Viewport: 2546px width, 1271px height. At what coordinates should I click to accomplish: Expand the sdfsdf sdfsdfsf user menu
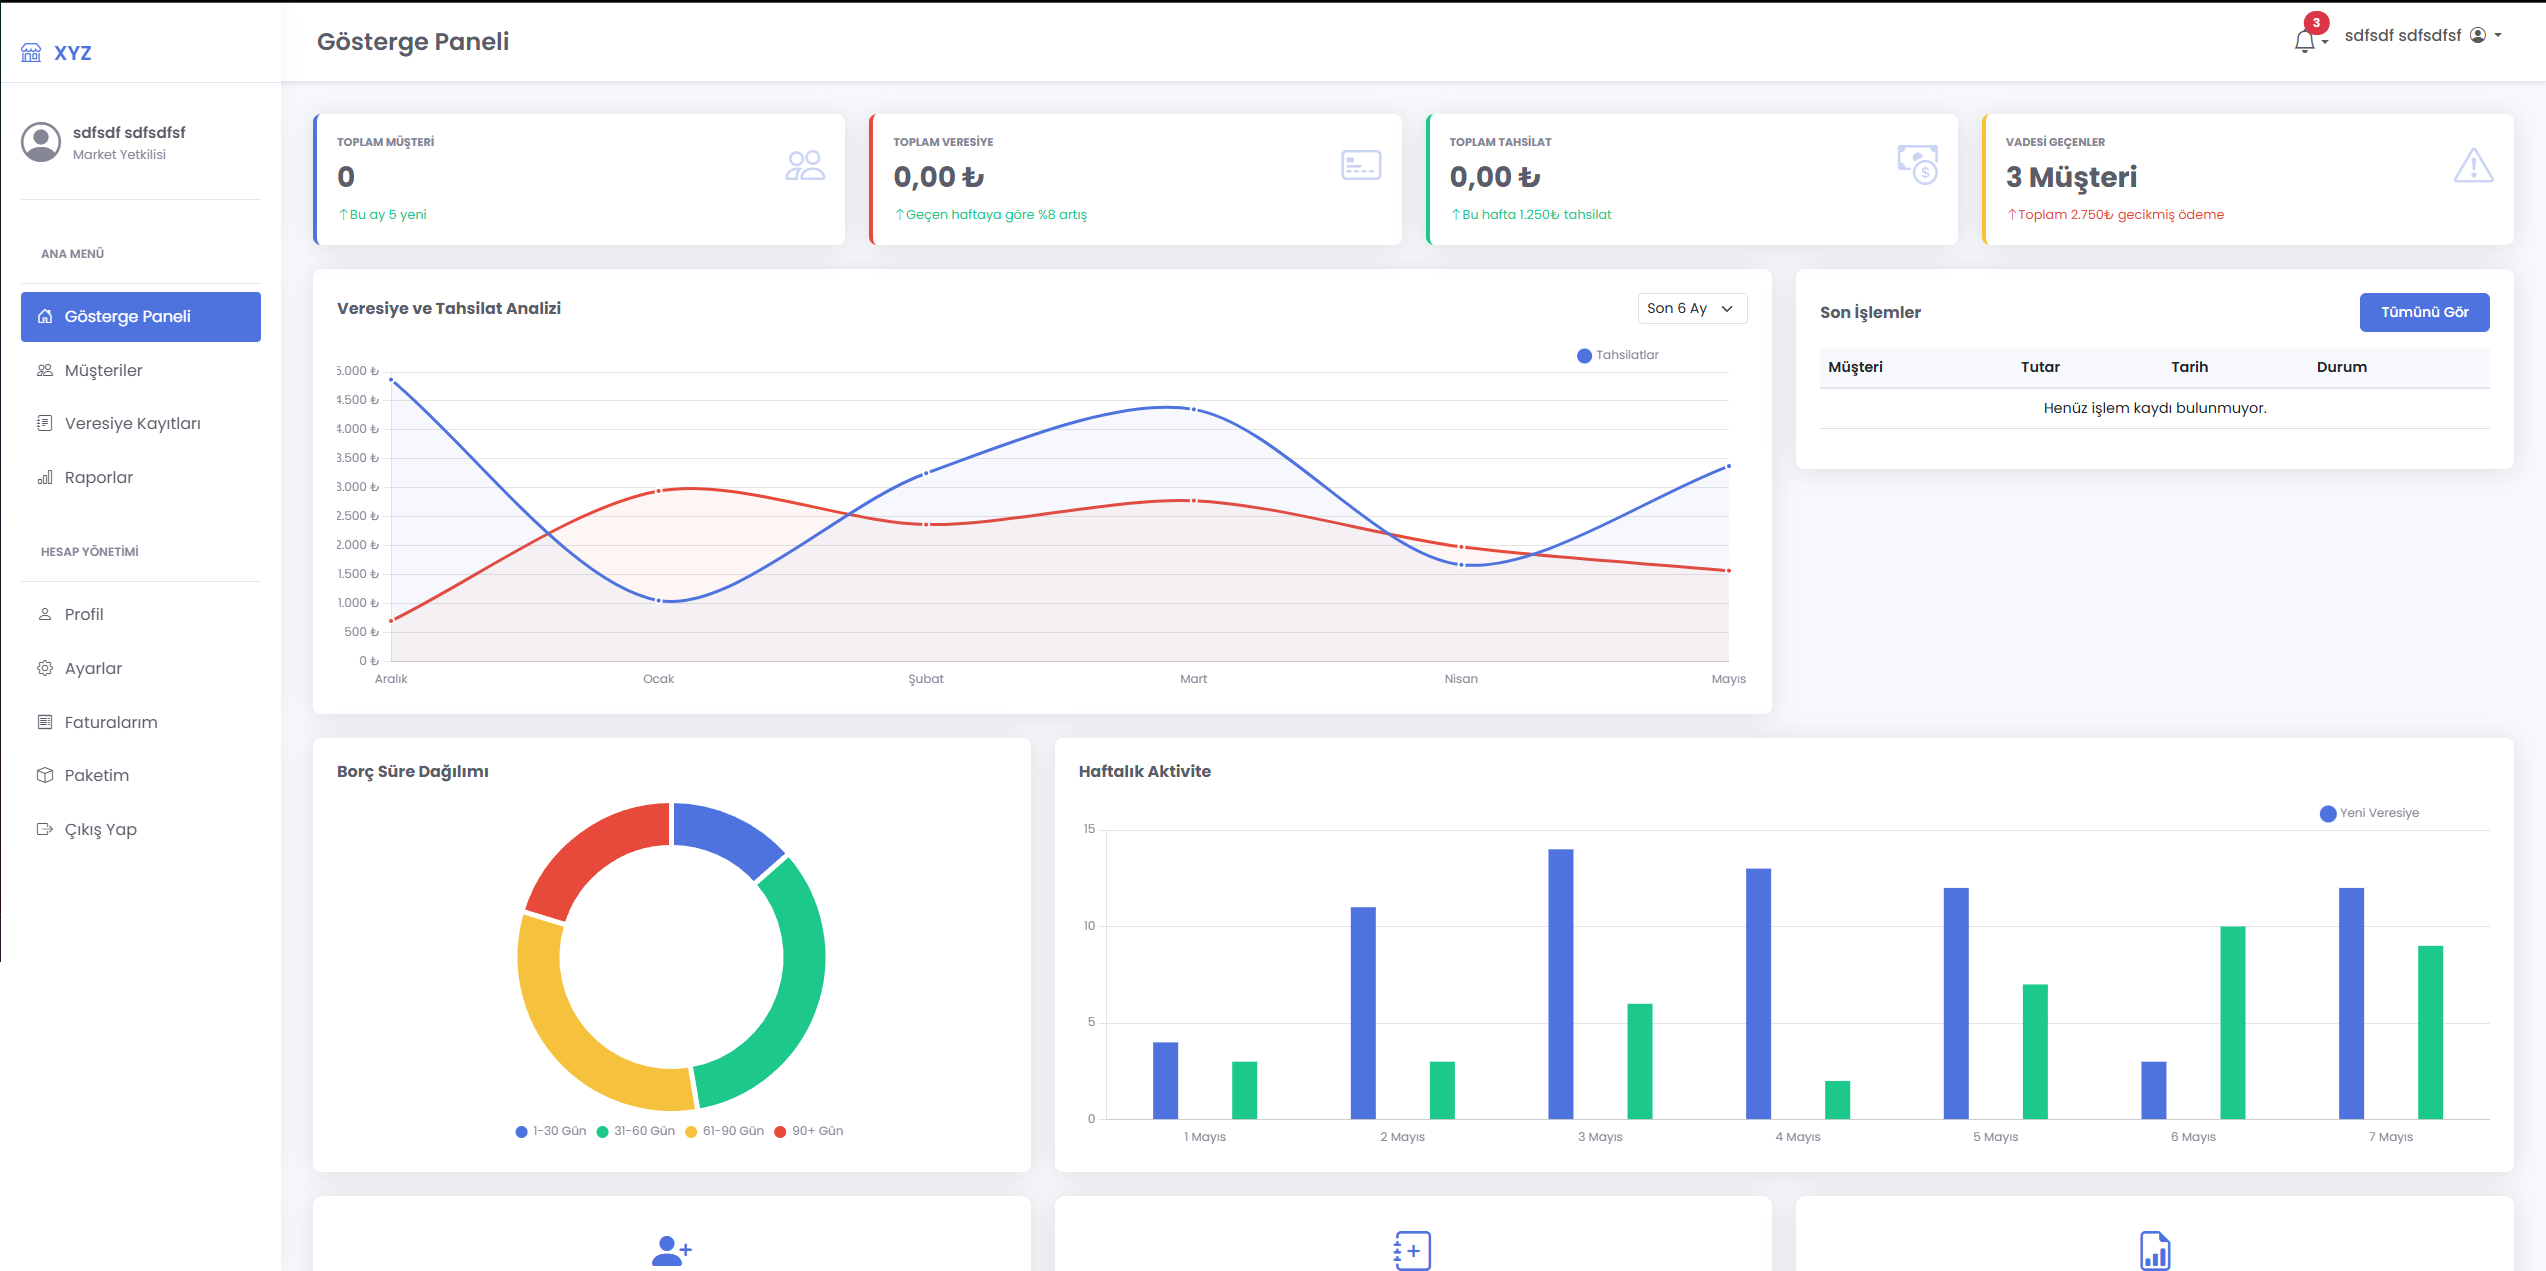[x=2422, y=35]
